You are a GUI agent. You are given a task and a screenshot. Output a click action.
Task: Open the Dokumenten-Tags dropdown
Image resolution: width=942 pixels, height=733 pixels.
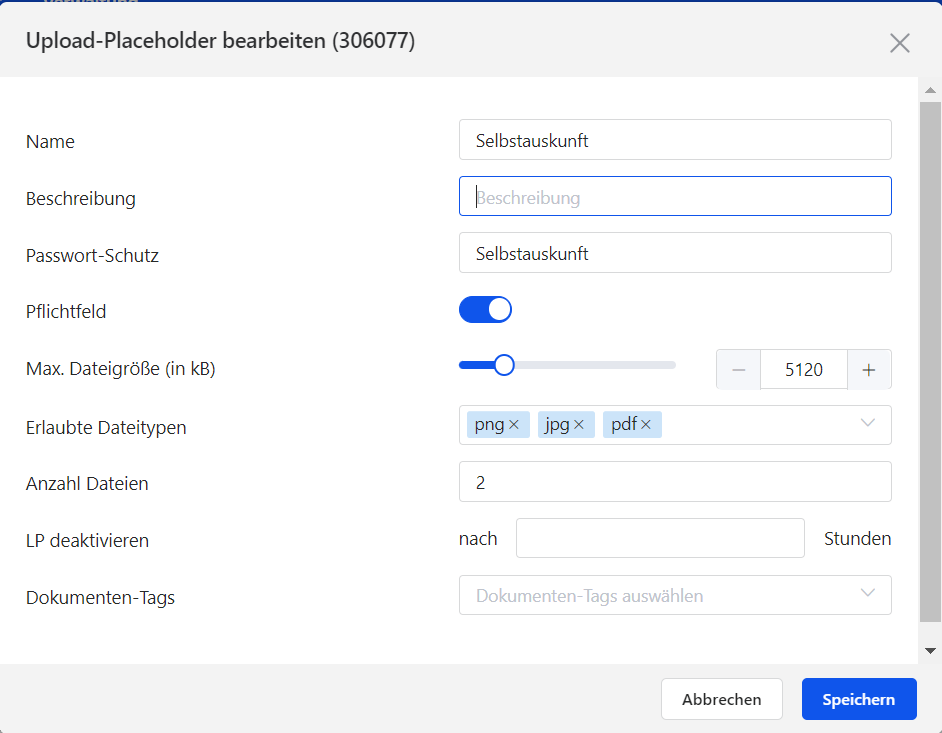click(x=675, y=595)
